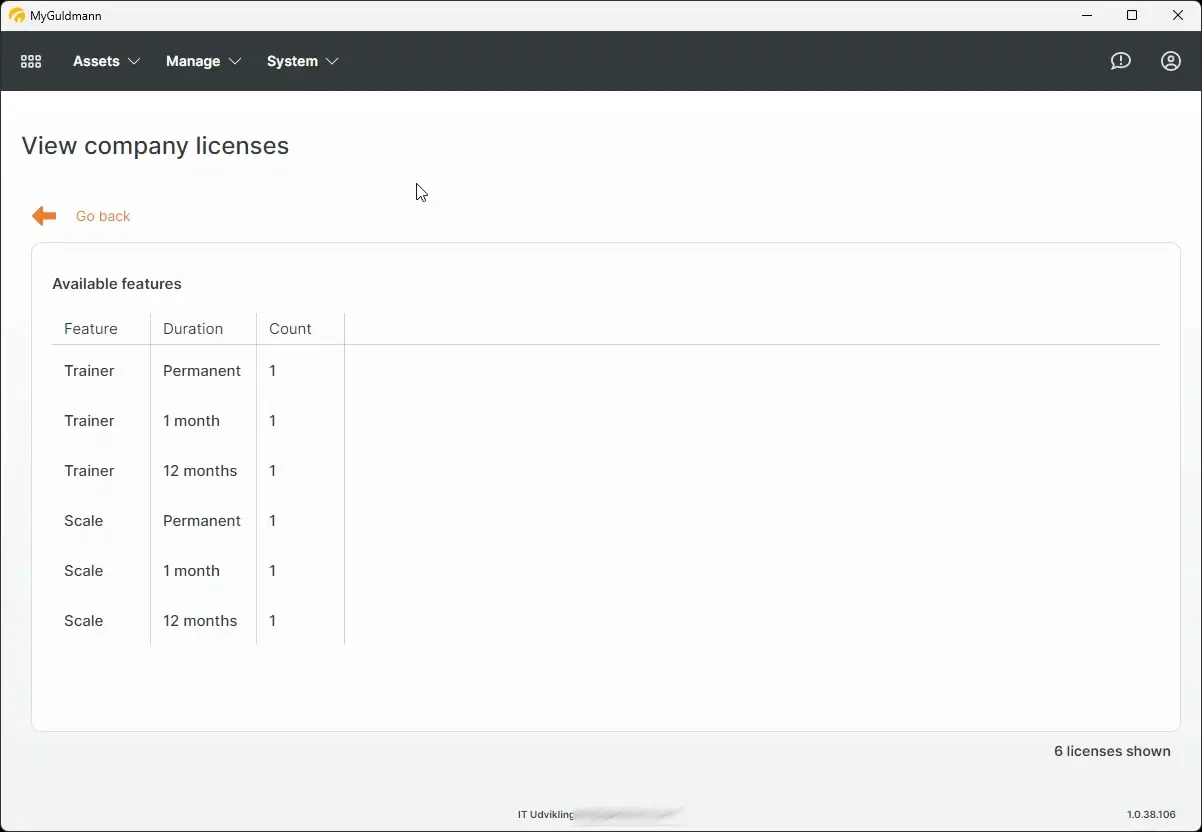Image resolution: width=1202 pixels, height=832 pixels.
Task: Expand the Assets dropdown chevron
Action: click(x=135, y=61)
